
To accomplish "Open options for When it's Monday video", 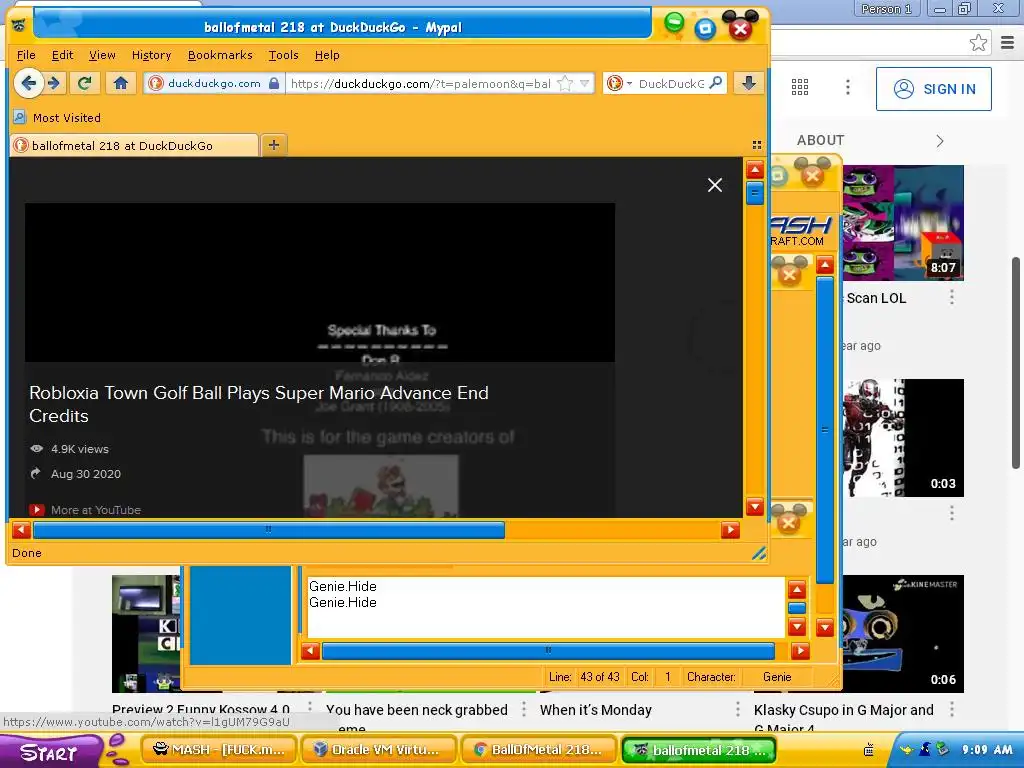I will (737, 709).
